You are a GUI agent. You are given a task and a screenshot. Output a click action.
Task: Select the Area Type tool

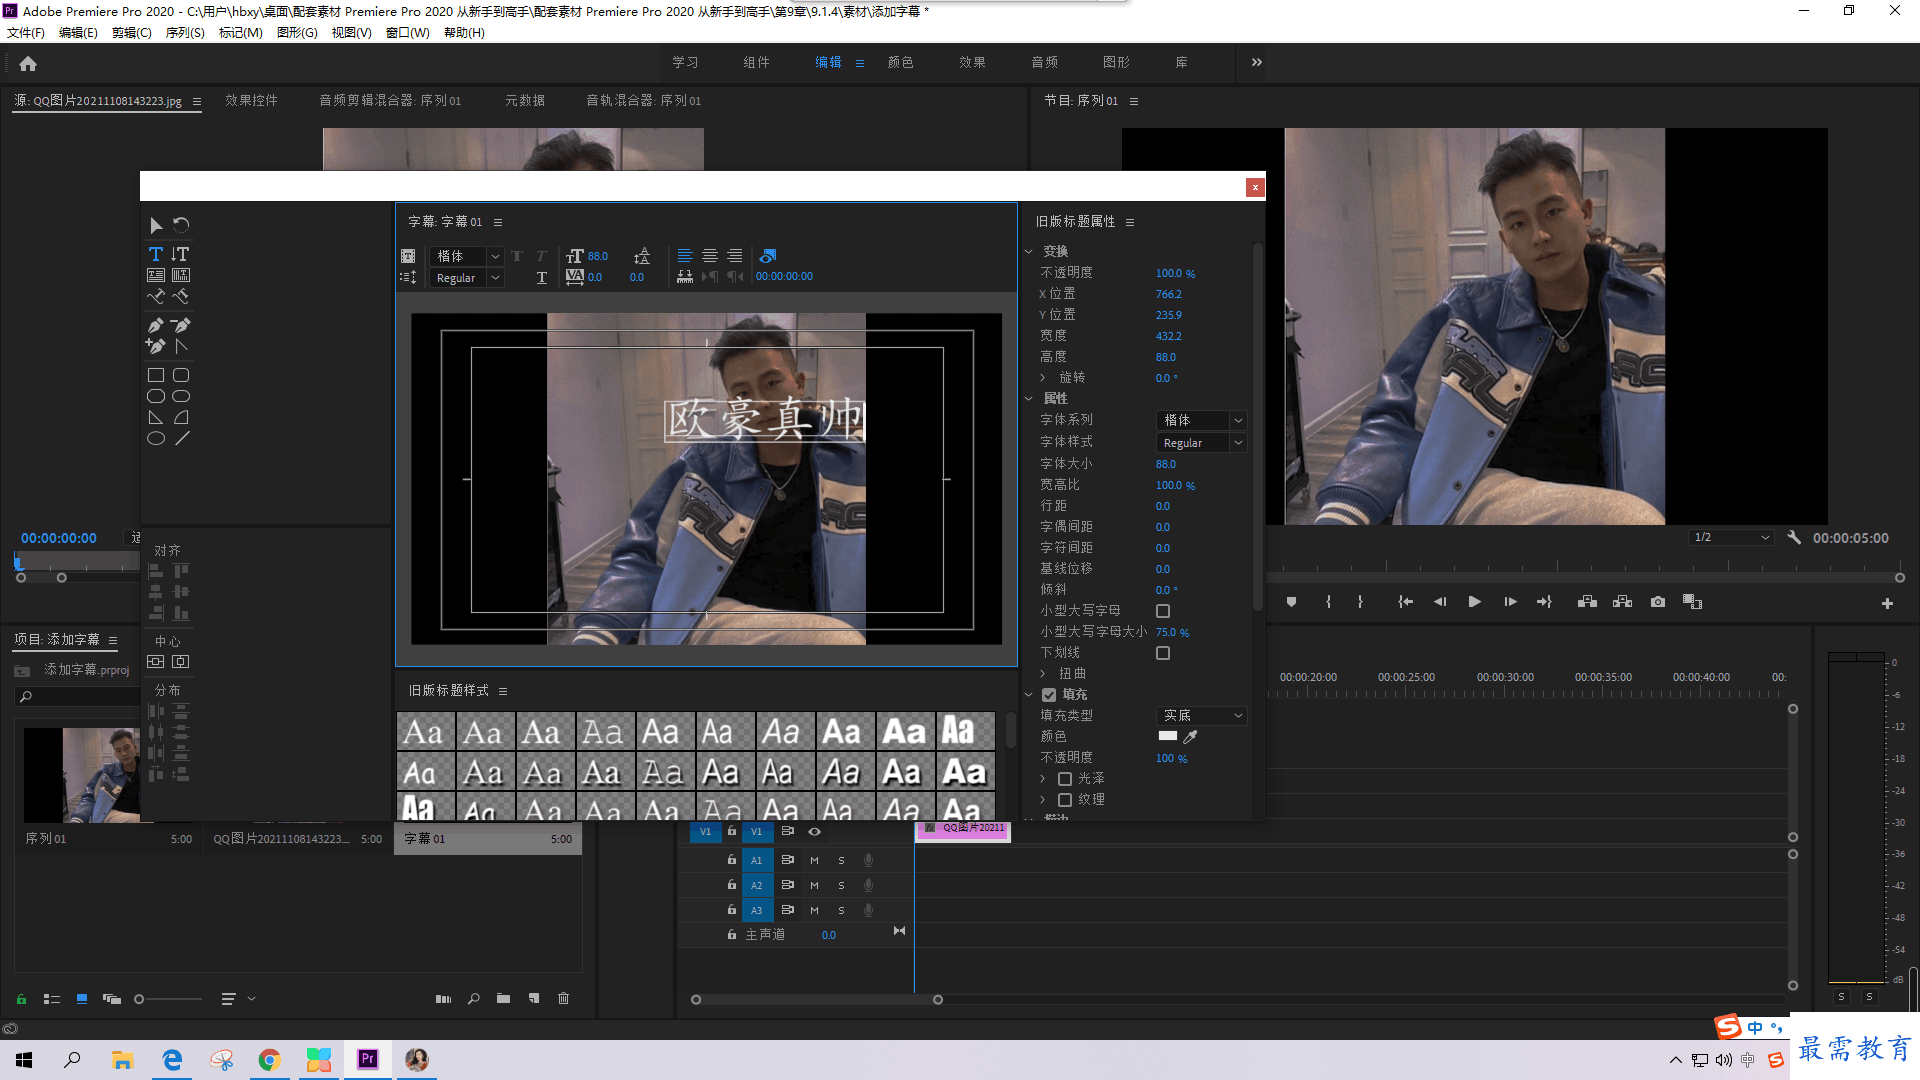click(x=156, y=275)
